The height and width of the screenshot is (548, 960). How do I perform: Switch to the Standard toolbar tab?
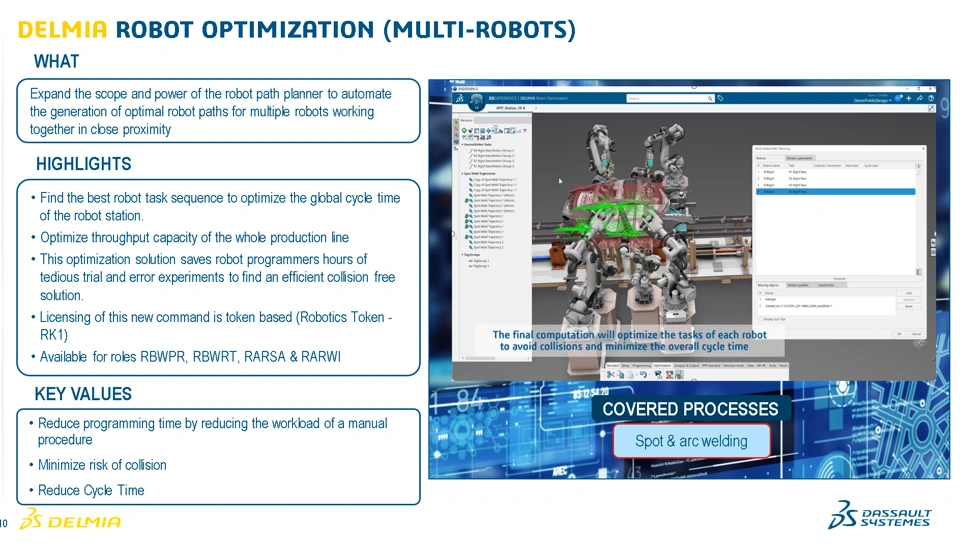coord(613,366)
